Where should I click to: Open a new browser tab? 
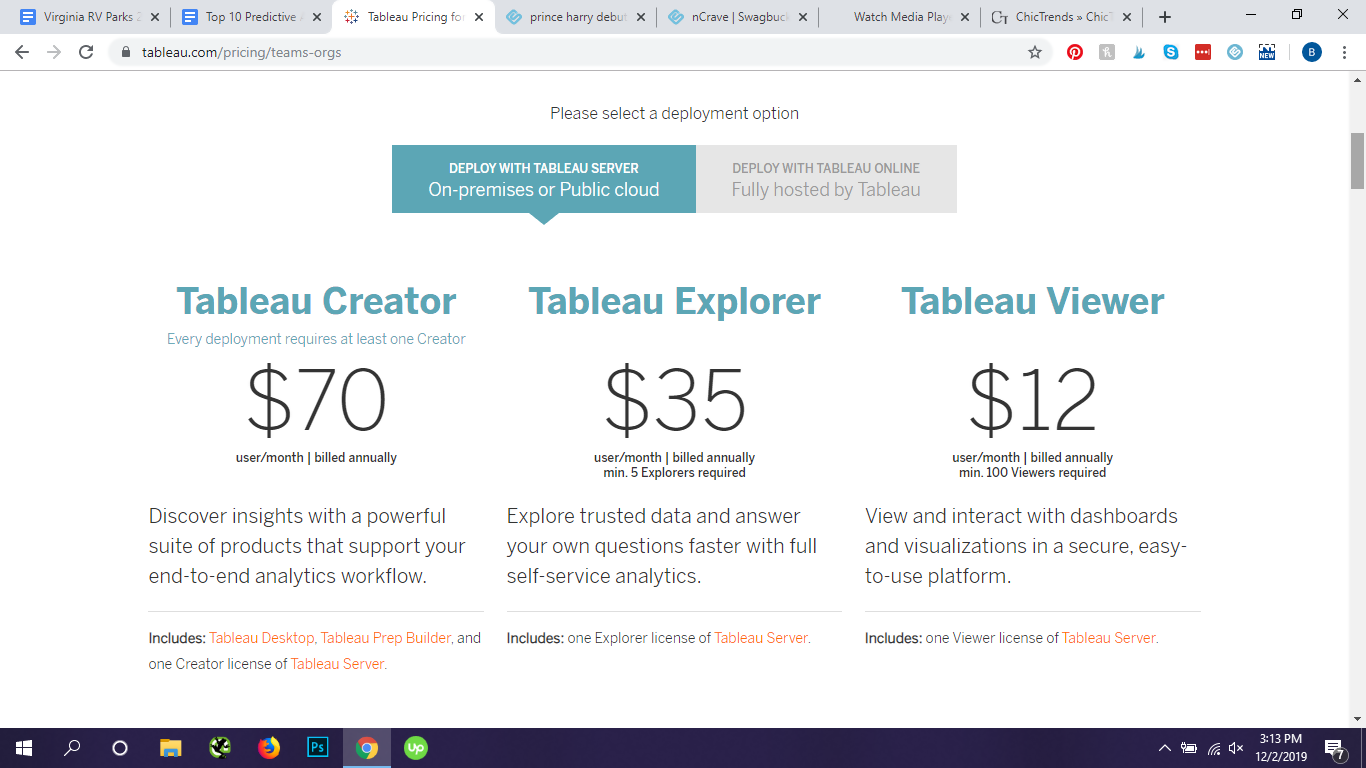click(x=1165, y=17)
